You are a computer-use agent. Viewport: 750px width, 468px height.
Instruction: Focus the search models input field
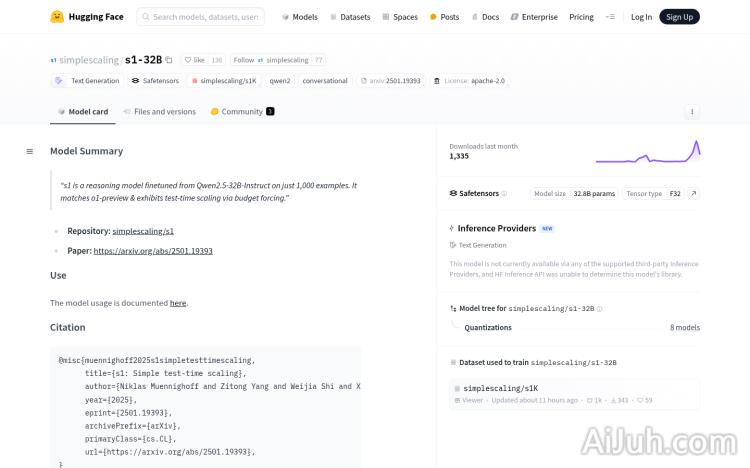click(x=205, y=17)
